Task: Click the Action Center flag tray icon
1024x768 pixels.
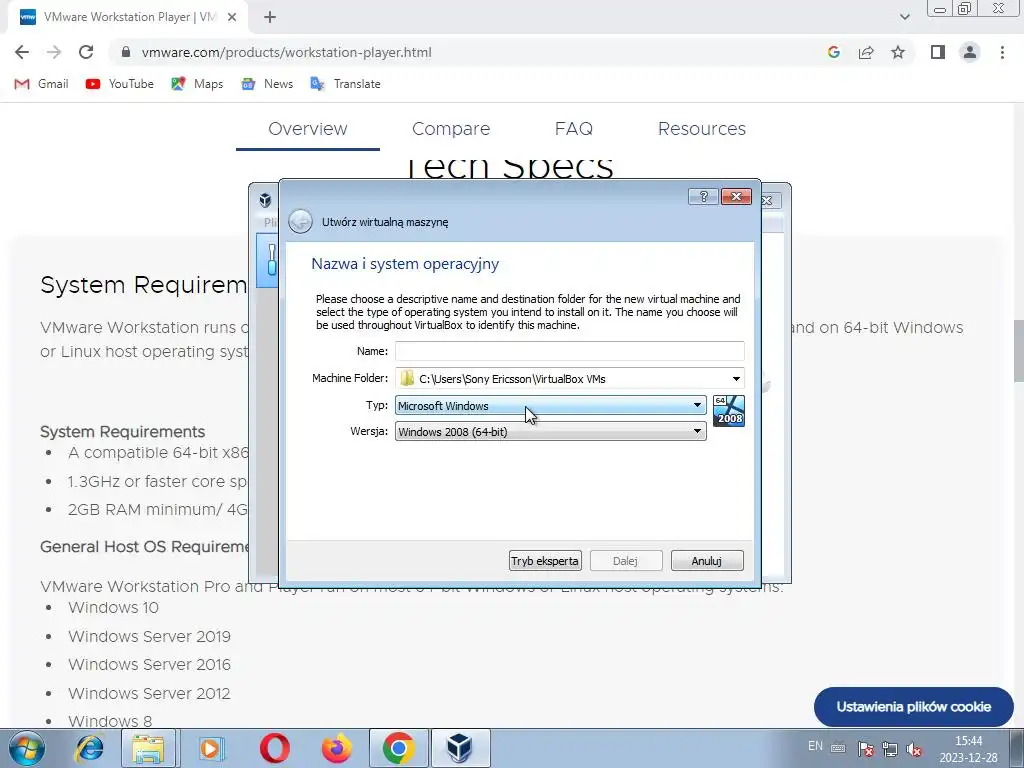Action: pos(865,749)
